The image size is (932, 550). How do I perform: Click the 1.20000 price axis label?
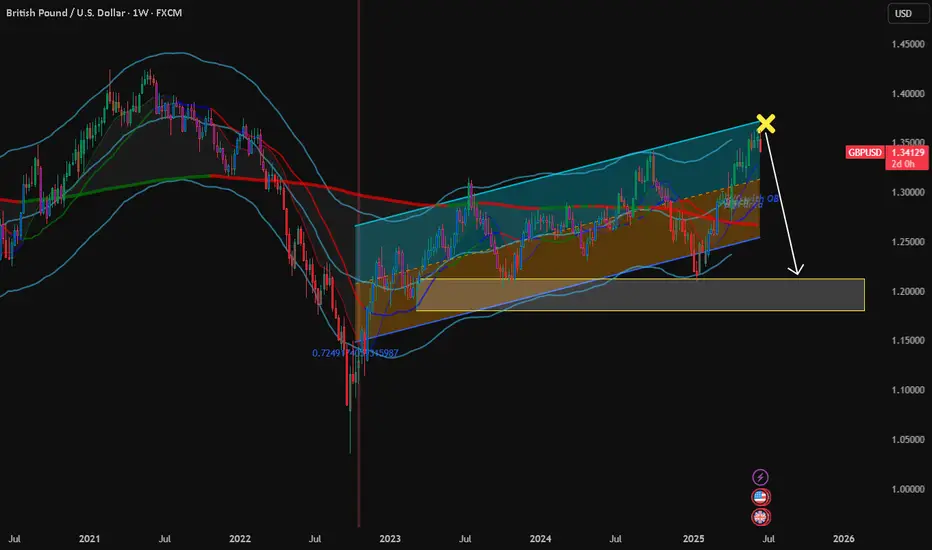[908, 291]
